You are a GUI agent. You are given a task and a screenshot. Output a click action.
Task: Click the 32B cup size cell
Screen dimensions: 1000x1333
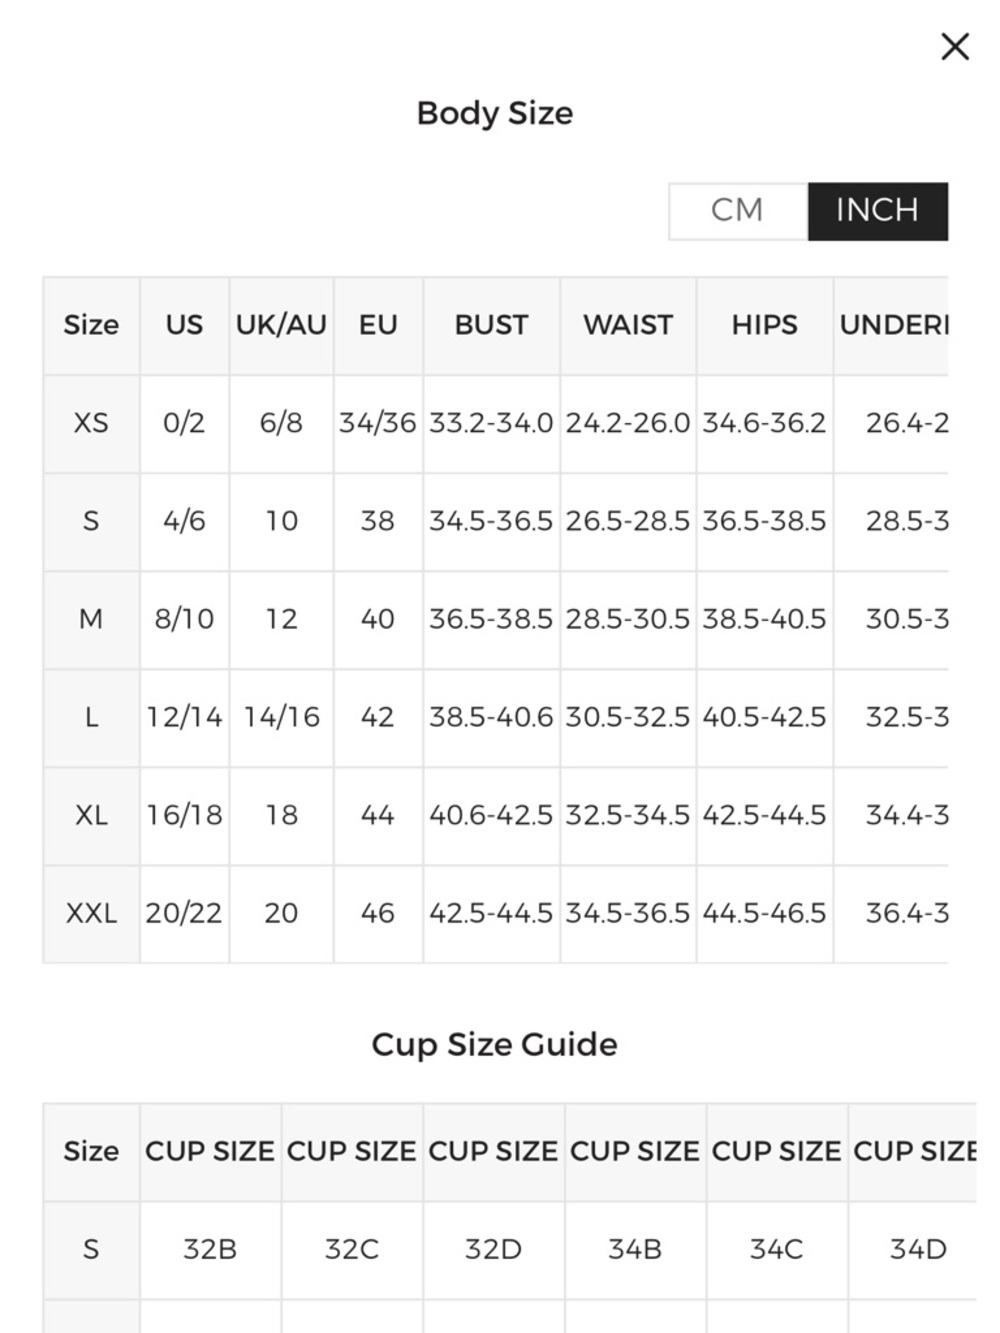(x=210, y=1249)
